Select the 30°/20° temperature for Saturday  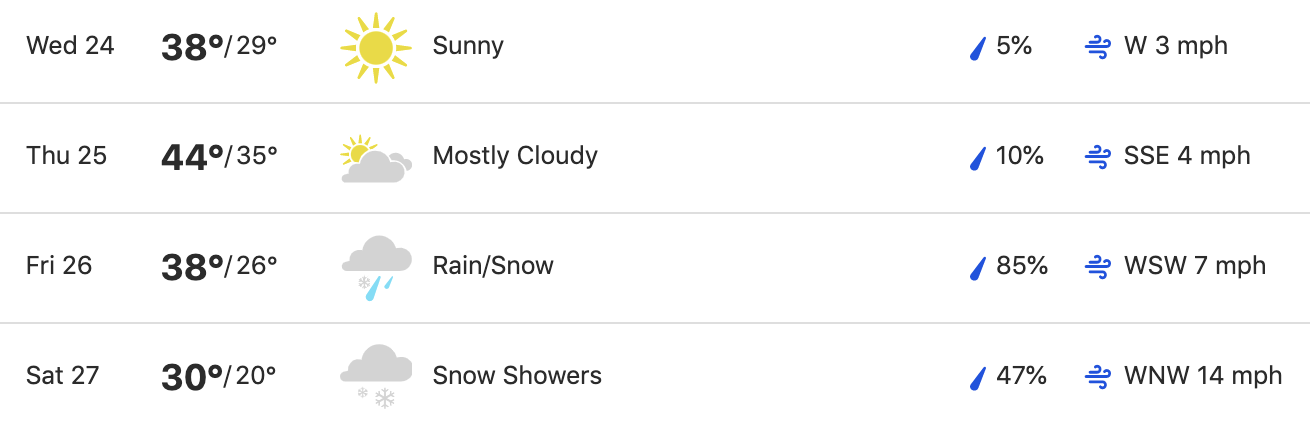point(218,377)
